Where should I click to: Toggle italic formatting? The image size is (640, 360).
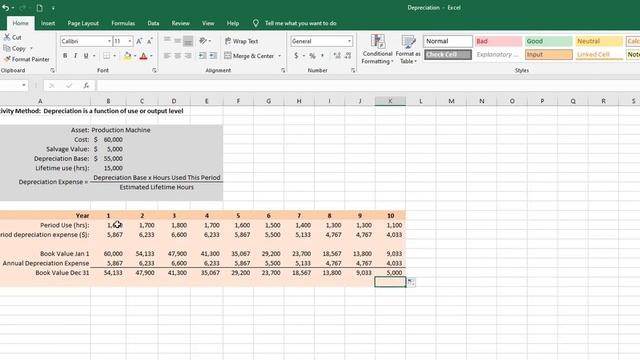(76, 56)
